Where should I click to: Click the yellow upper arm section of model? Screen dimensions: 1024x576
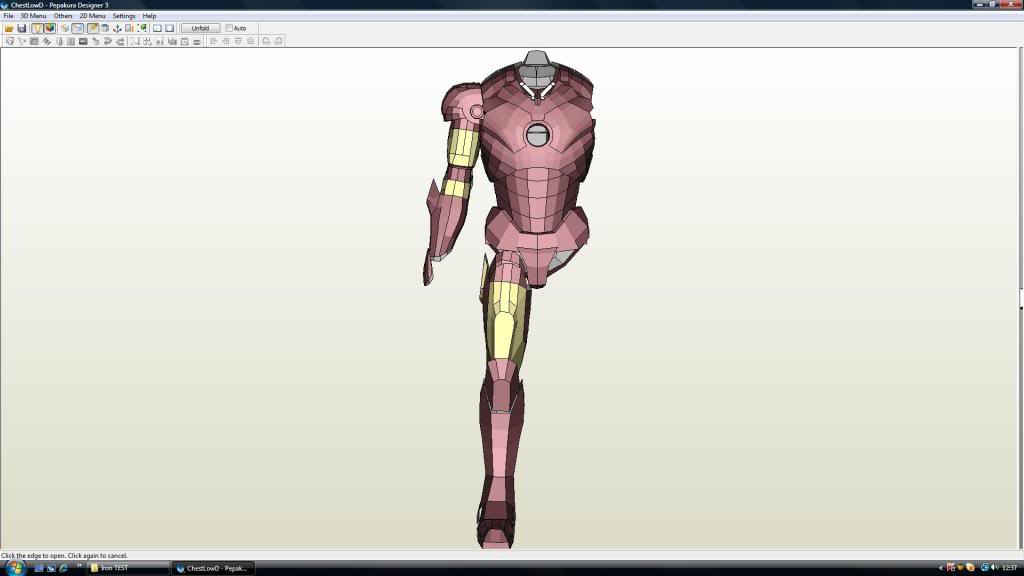[x=462, y=148]
